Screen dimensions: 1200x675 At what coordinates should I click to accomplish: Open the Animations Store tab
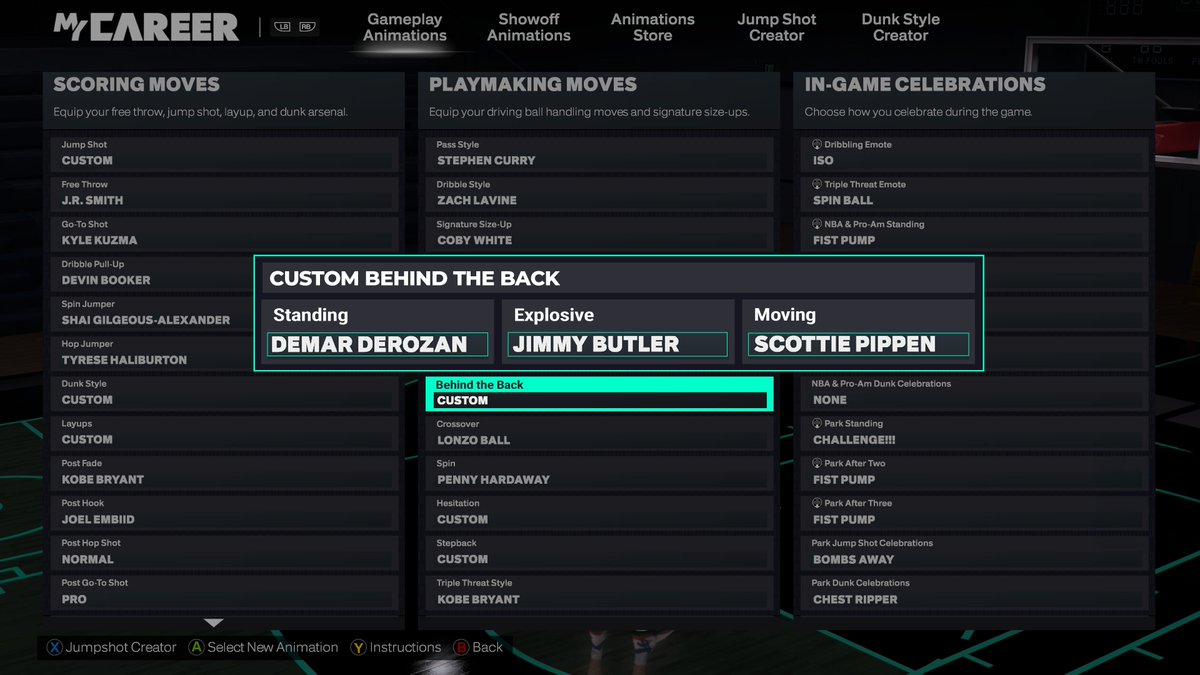[653, 27]
